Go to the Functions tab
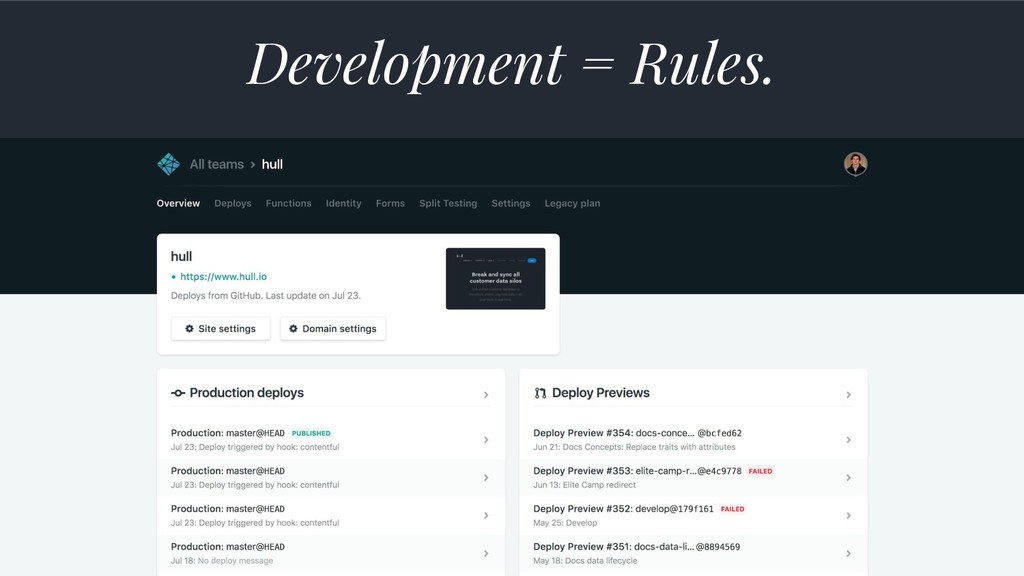Viewport: 1024px width, 576px height. (289, 203)
